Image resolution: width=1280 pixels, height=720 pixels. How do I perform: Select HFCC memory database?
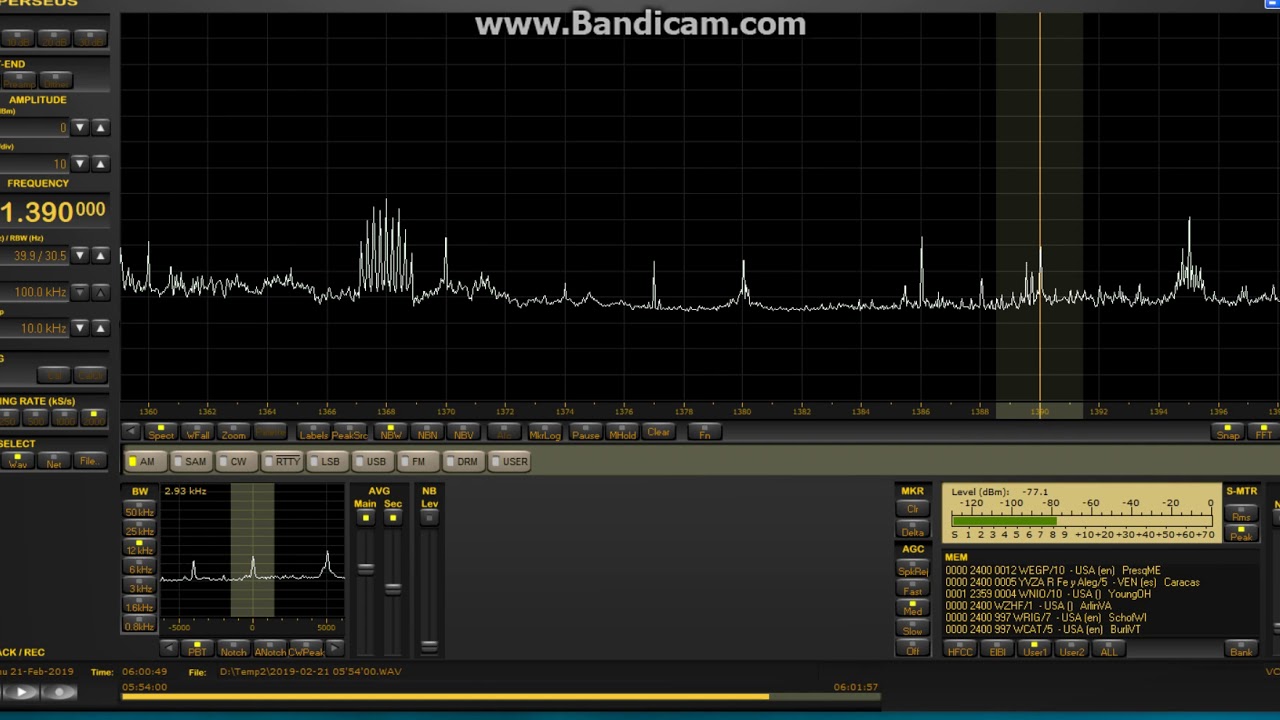pyautogui.click(x=960, y=650)
